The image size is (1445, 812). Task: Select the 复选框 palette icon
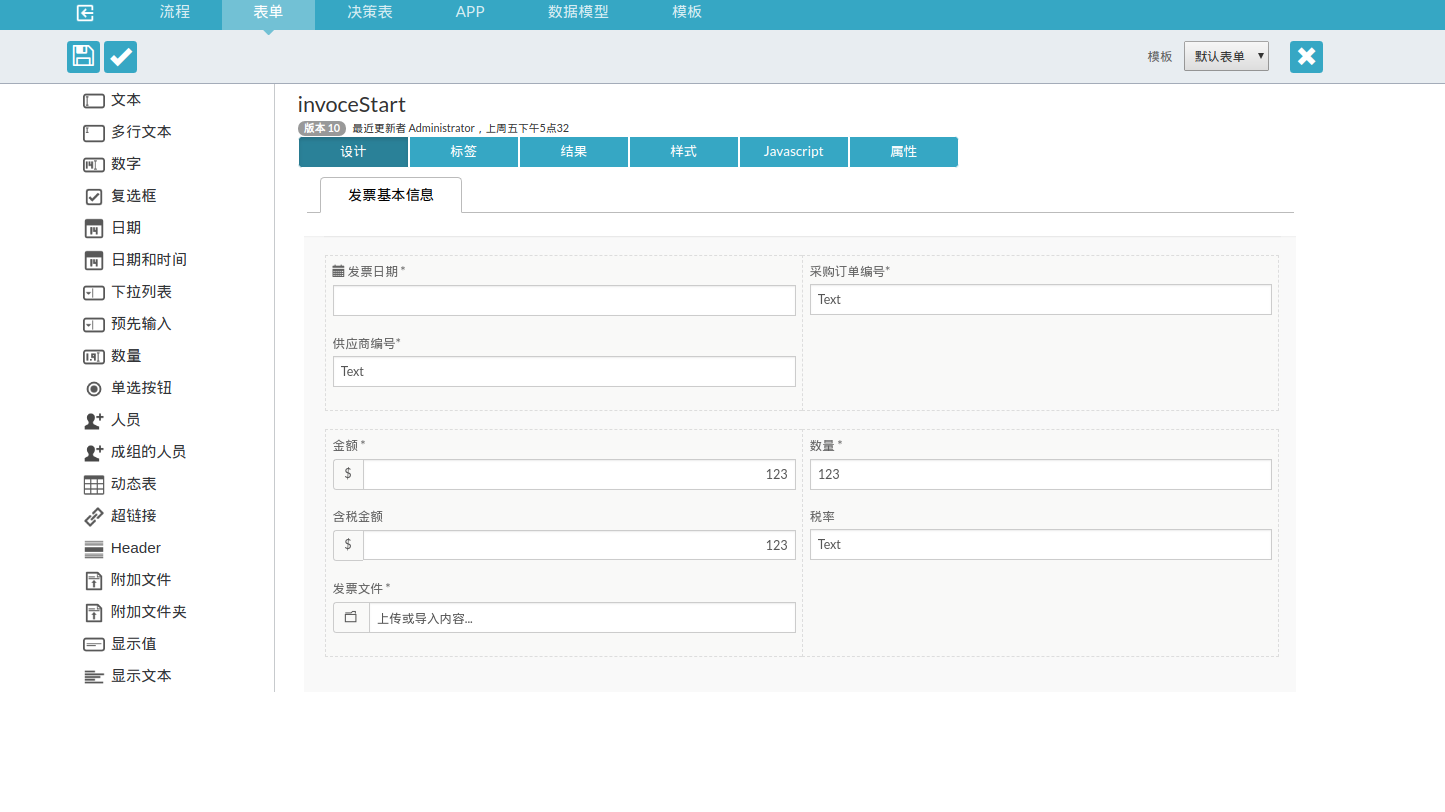tap(94, 197)
